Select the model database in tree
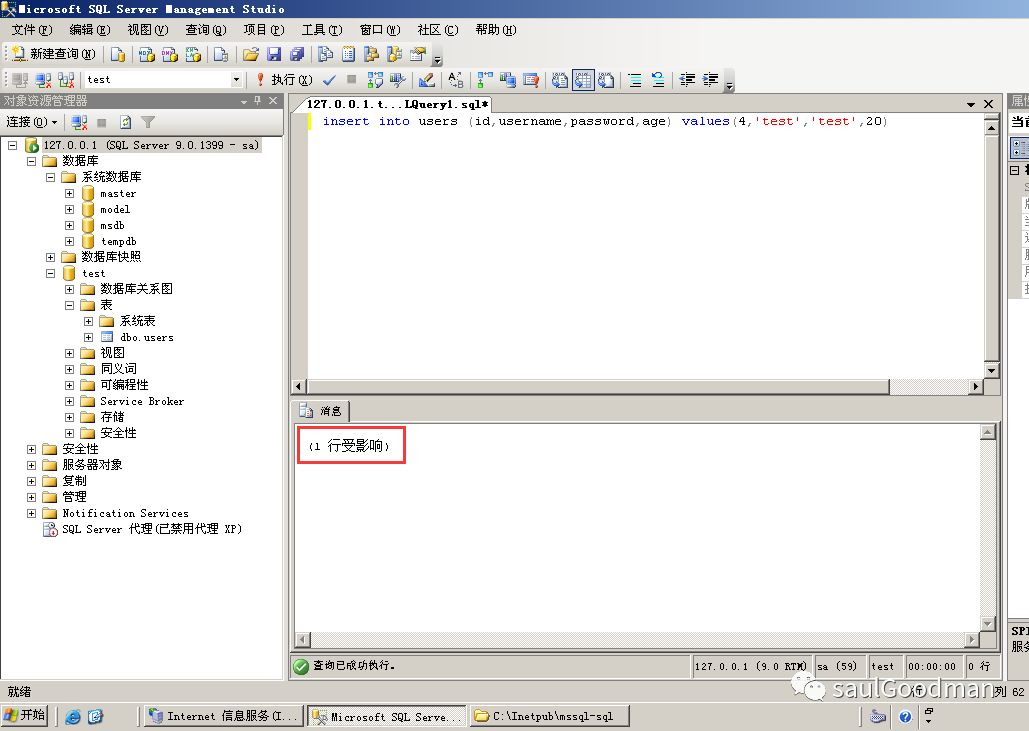 [115, 209]
